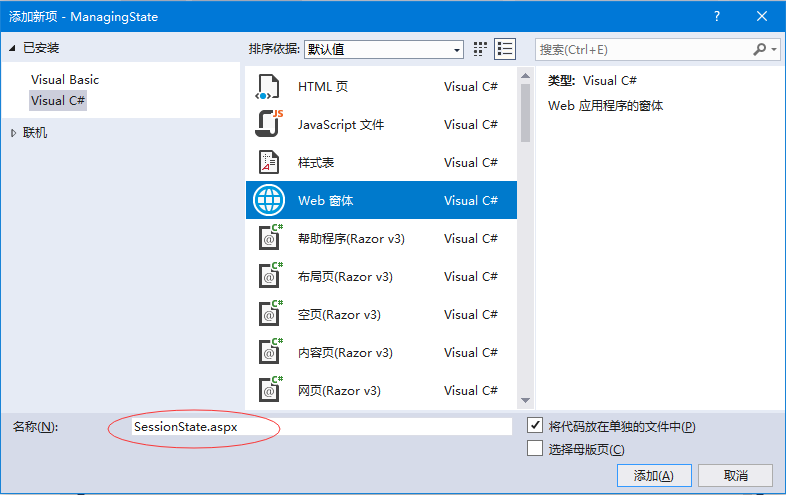Switch to medium icons list view
This screenshot has height=495, width=786.
coord(505,49)
